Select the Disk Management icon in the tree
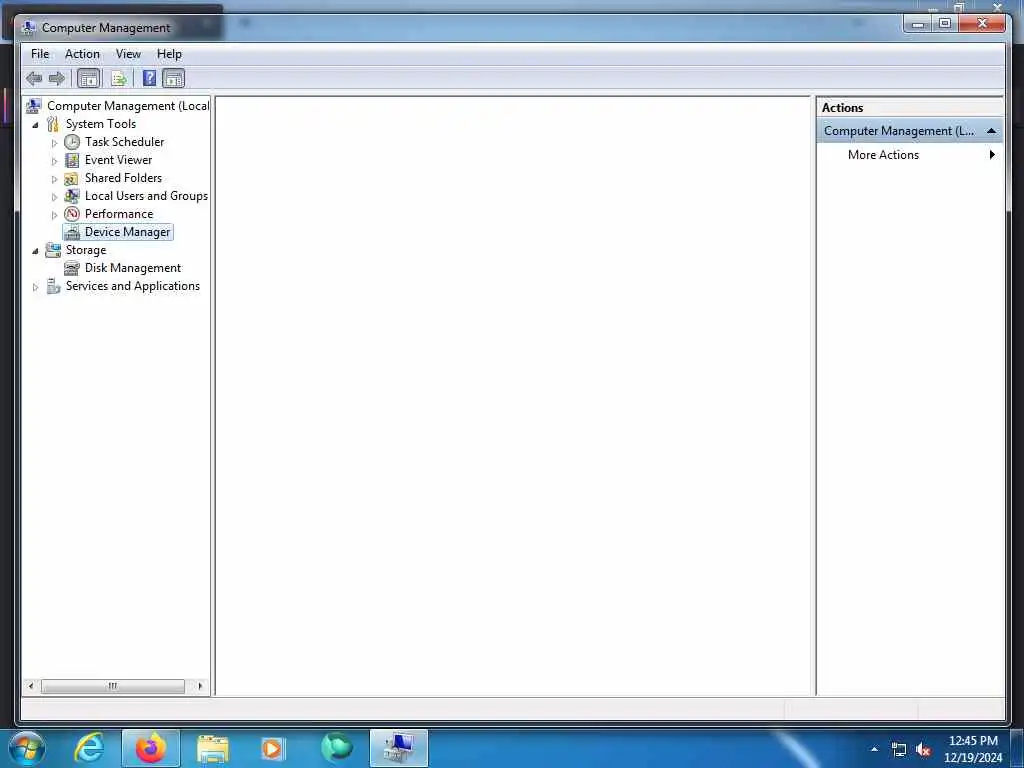1024x768 pixels. [72, 268]
